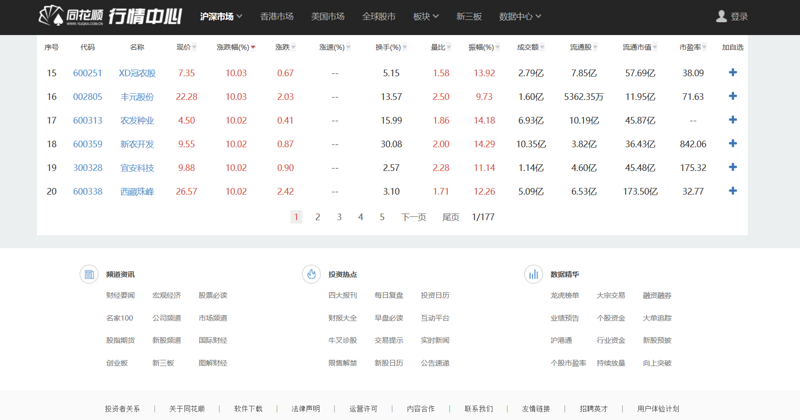
Task: Sort by 换手(%) column header
Action: coord(391,47)
